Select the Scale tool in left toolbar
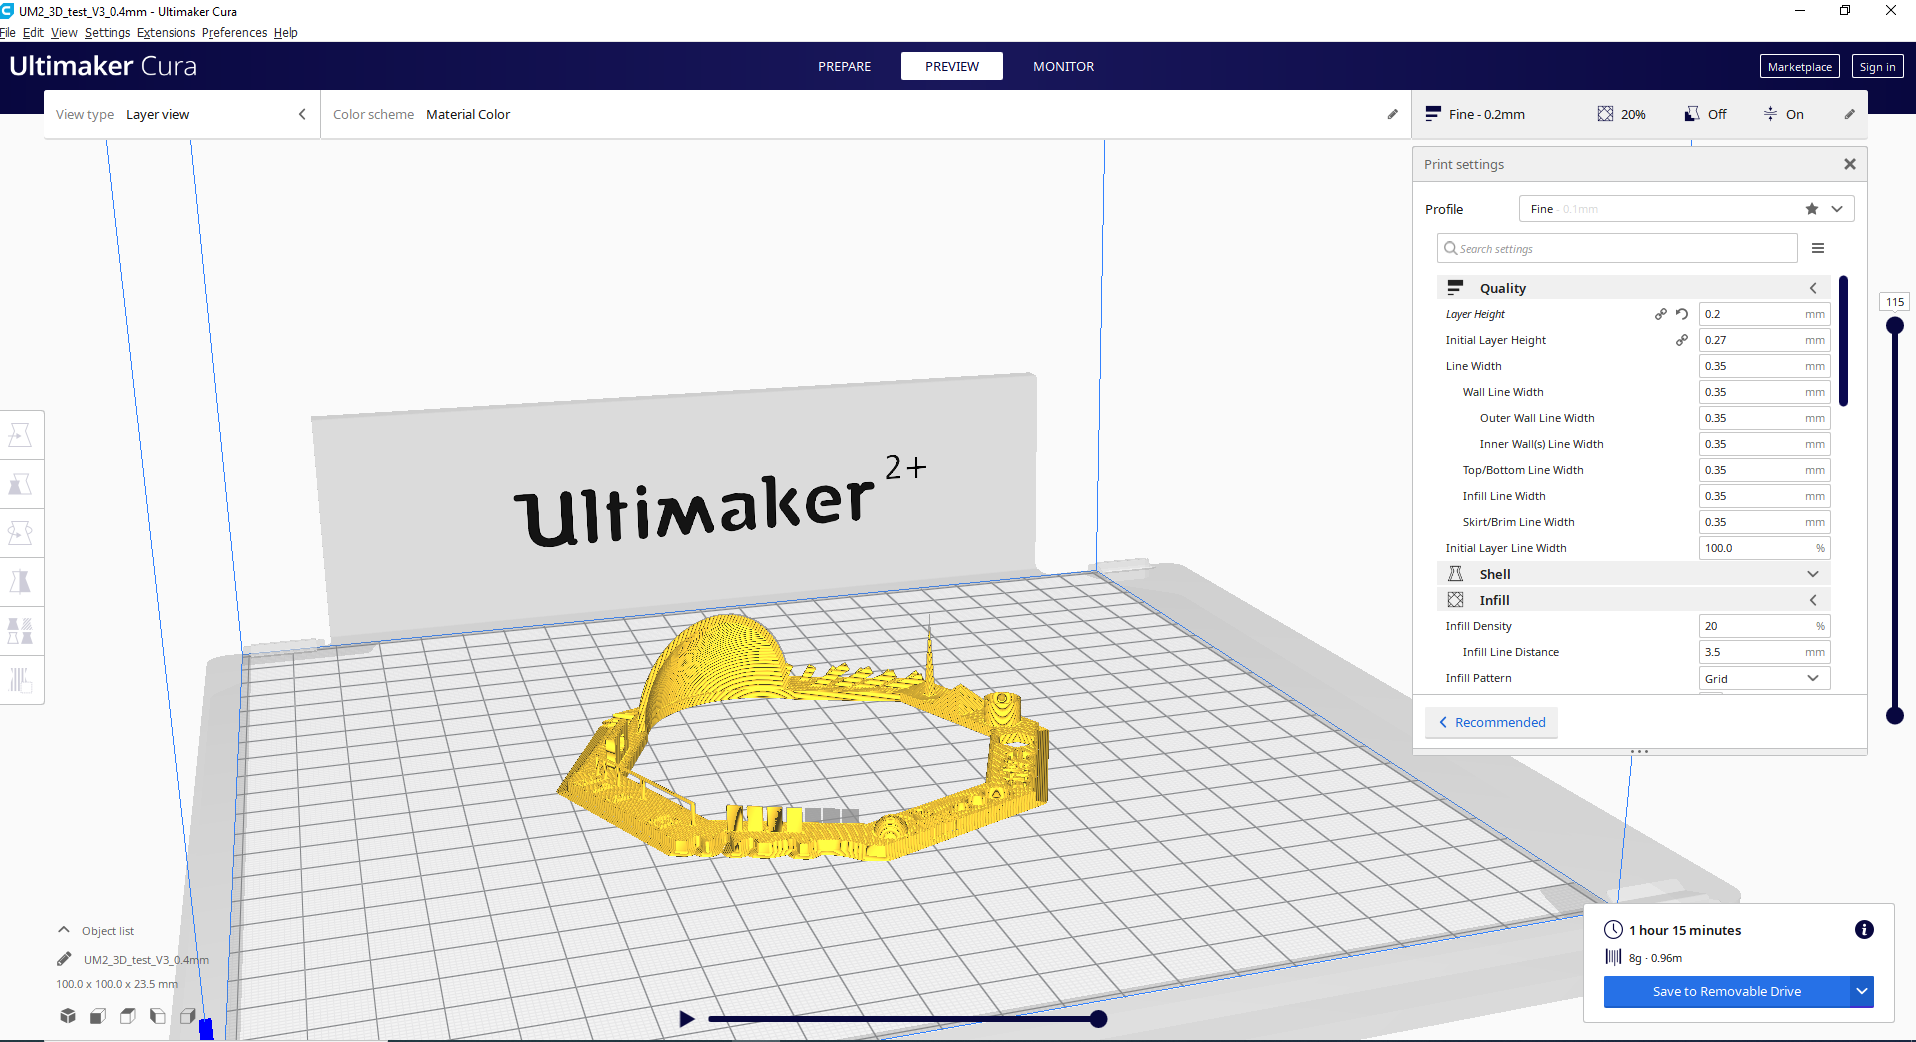 point(21,484)
